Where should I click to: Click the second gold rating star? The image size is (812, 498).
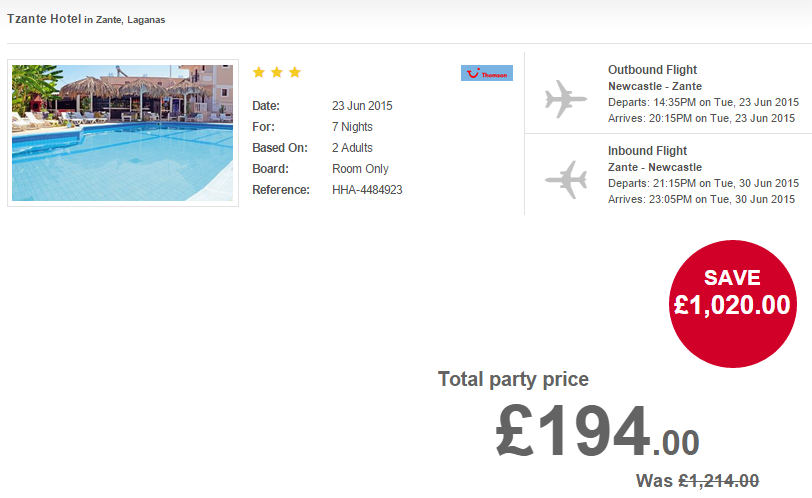[x=277, y=72]
